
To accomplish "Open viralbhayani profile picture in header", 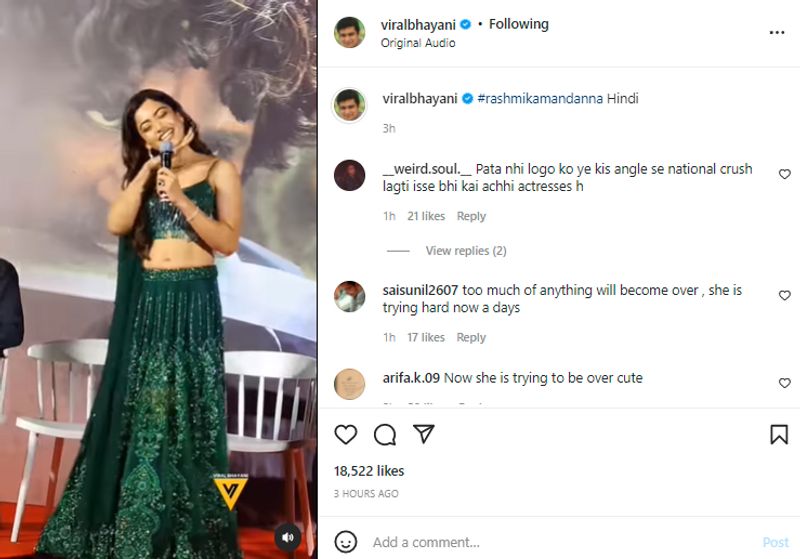I will coord(349,32).
